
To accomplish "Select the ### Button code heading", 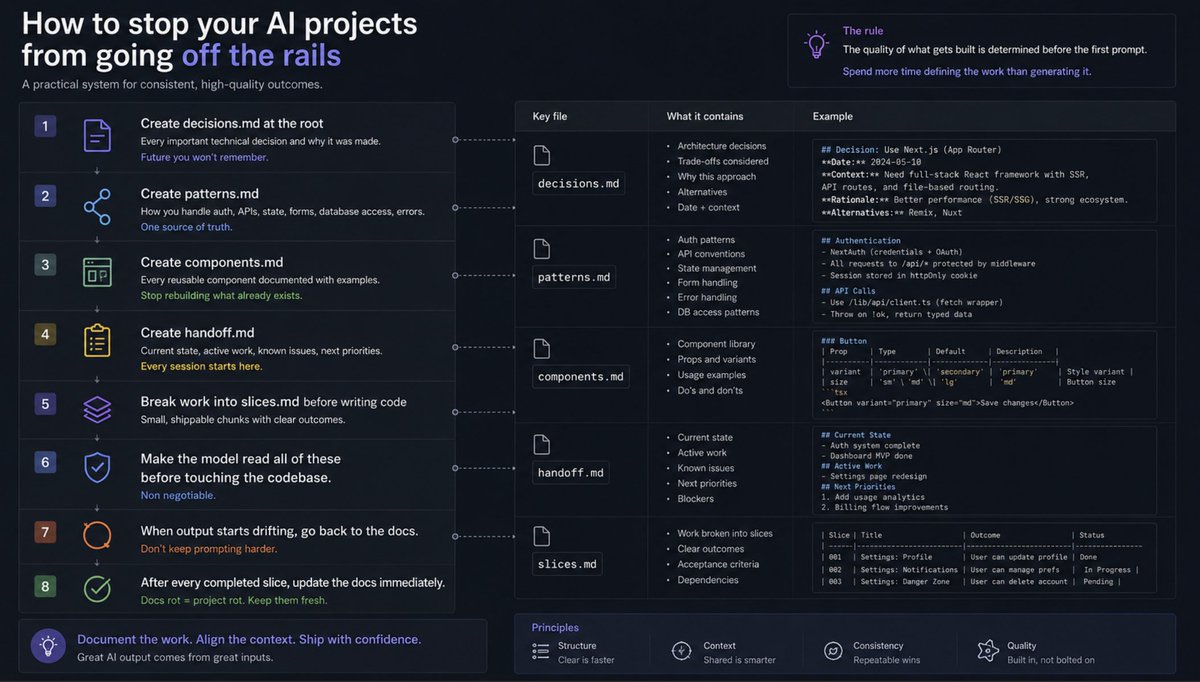I will click(x=844, y=341).
